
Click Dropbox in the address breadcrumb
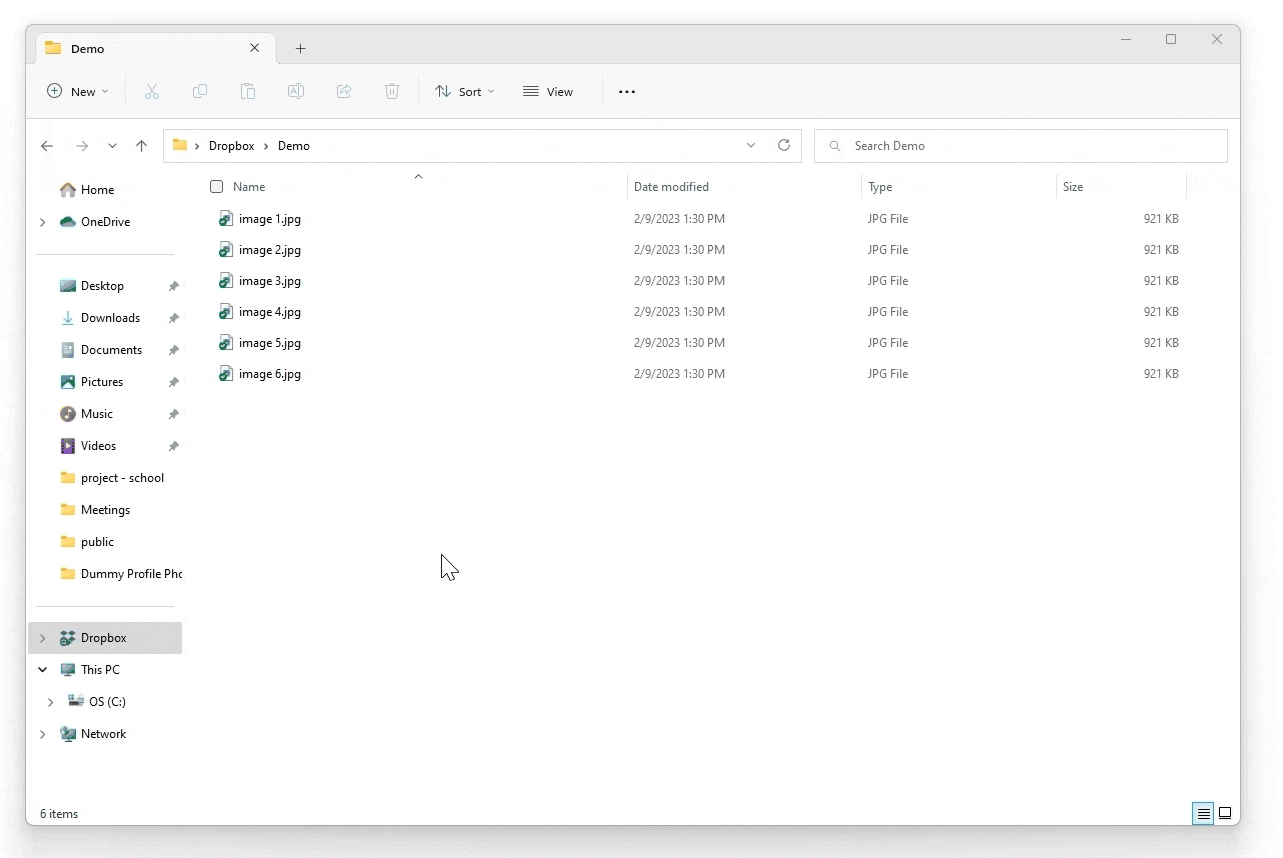point(231,146)
